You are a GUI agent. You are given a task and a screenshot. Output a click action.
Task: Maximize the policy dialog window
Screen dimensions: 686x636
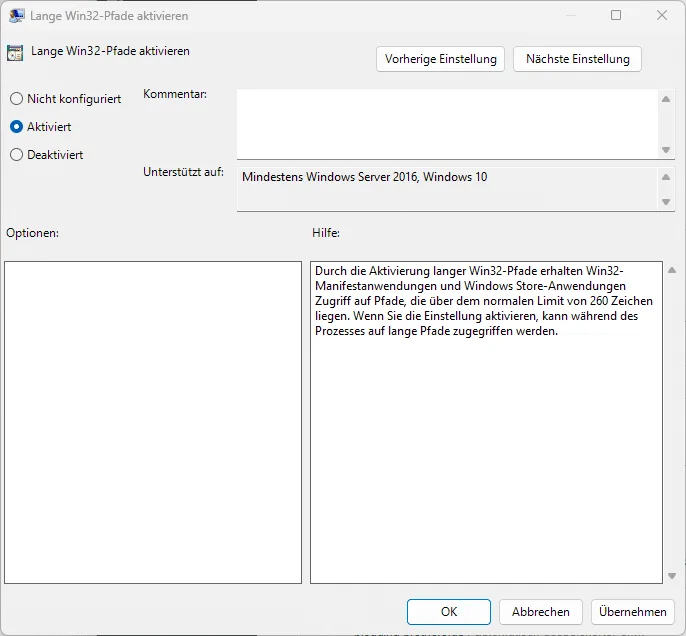[616, 16]
